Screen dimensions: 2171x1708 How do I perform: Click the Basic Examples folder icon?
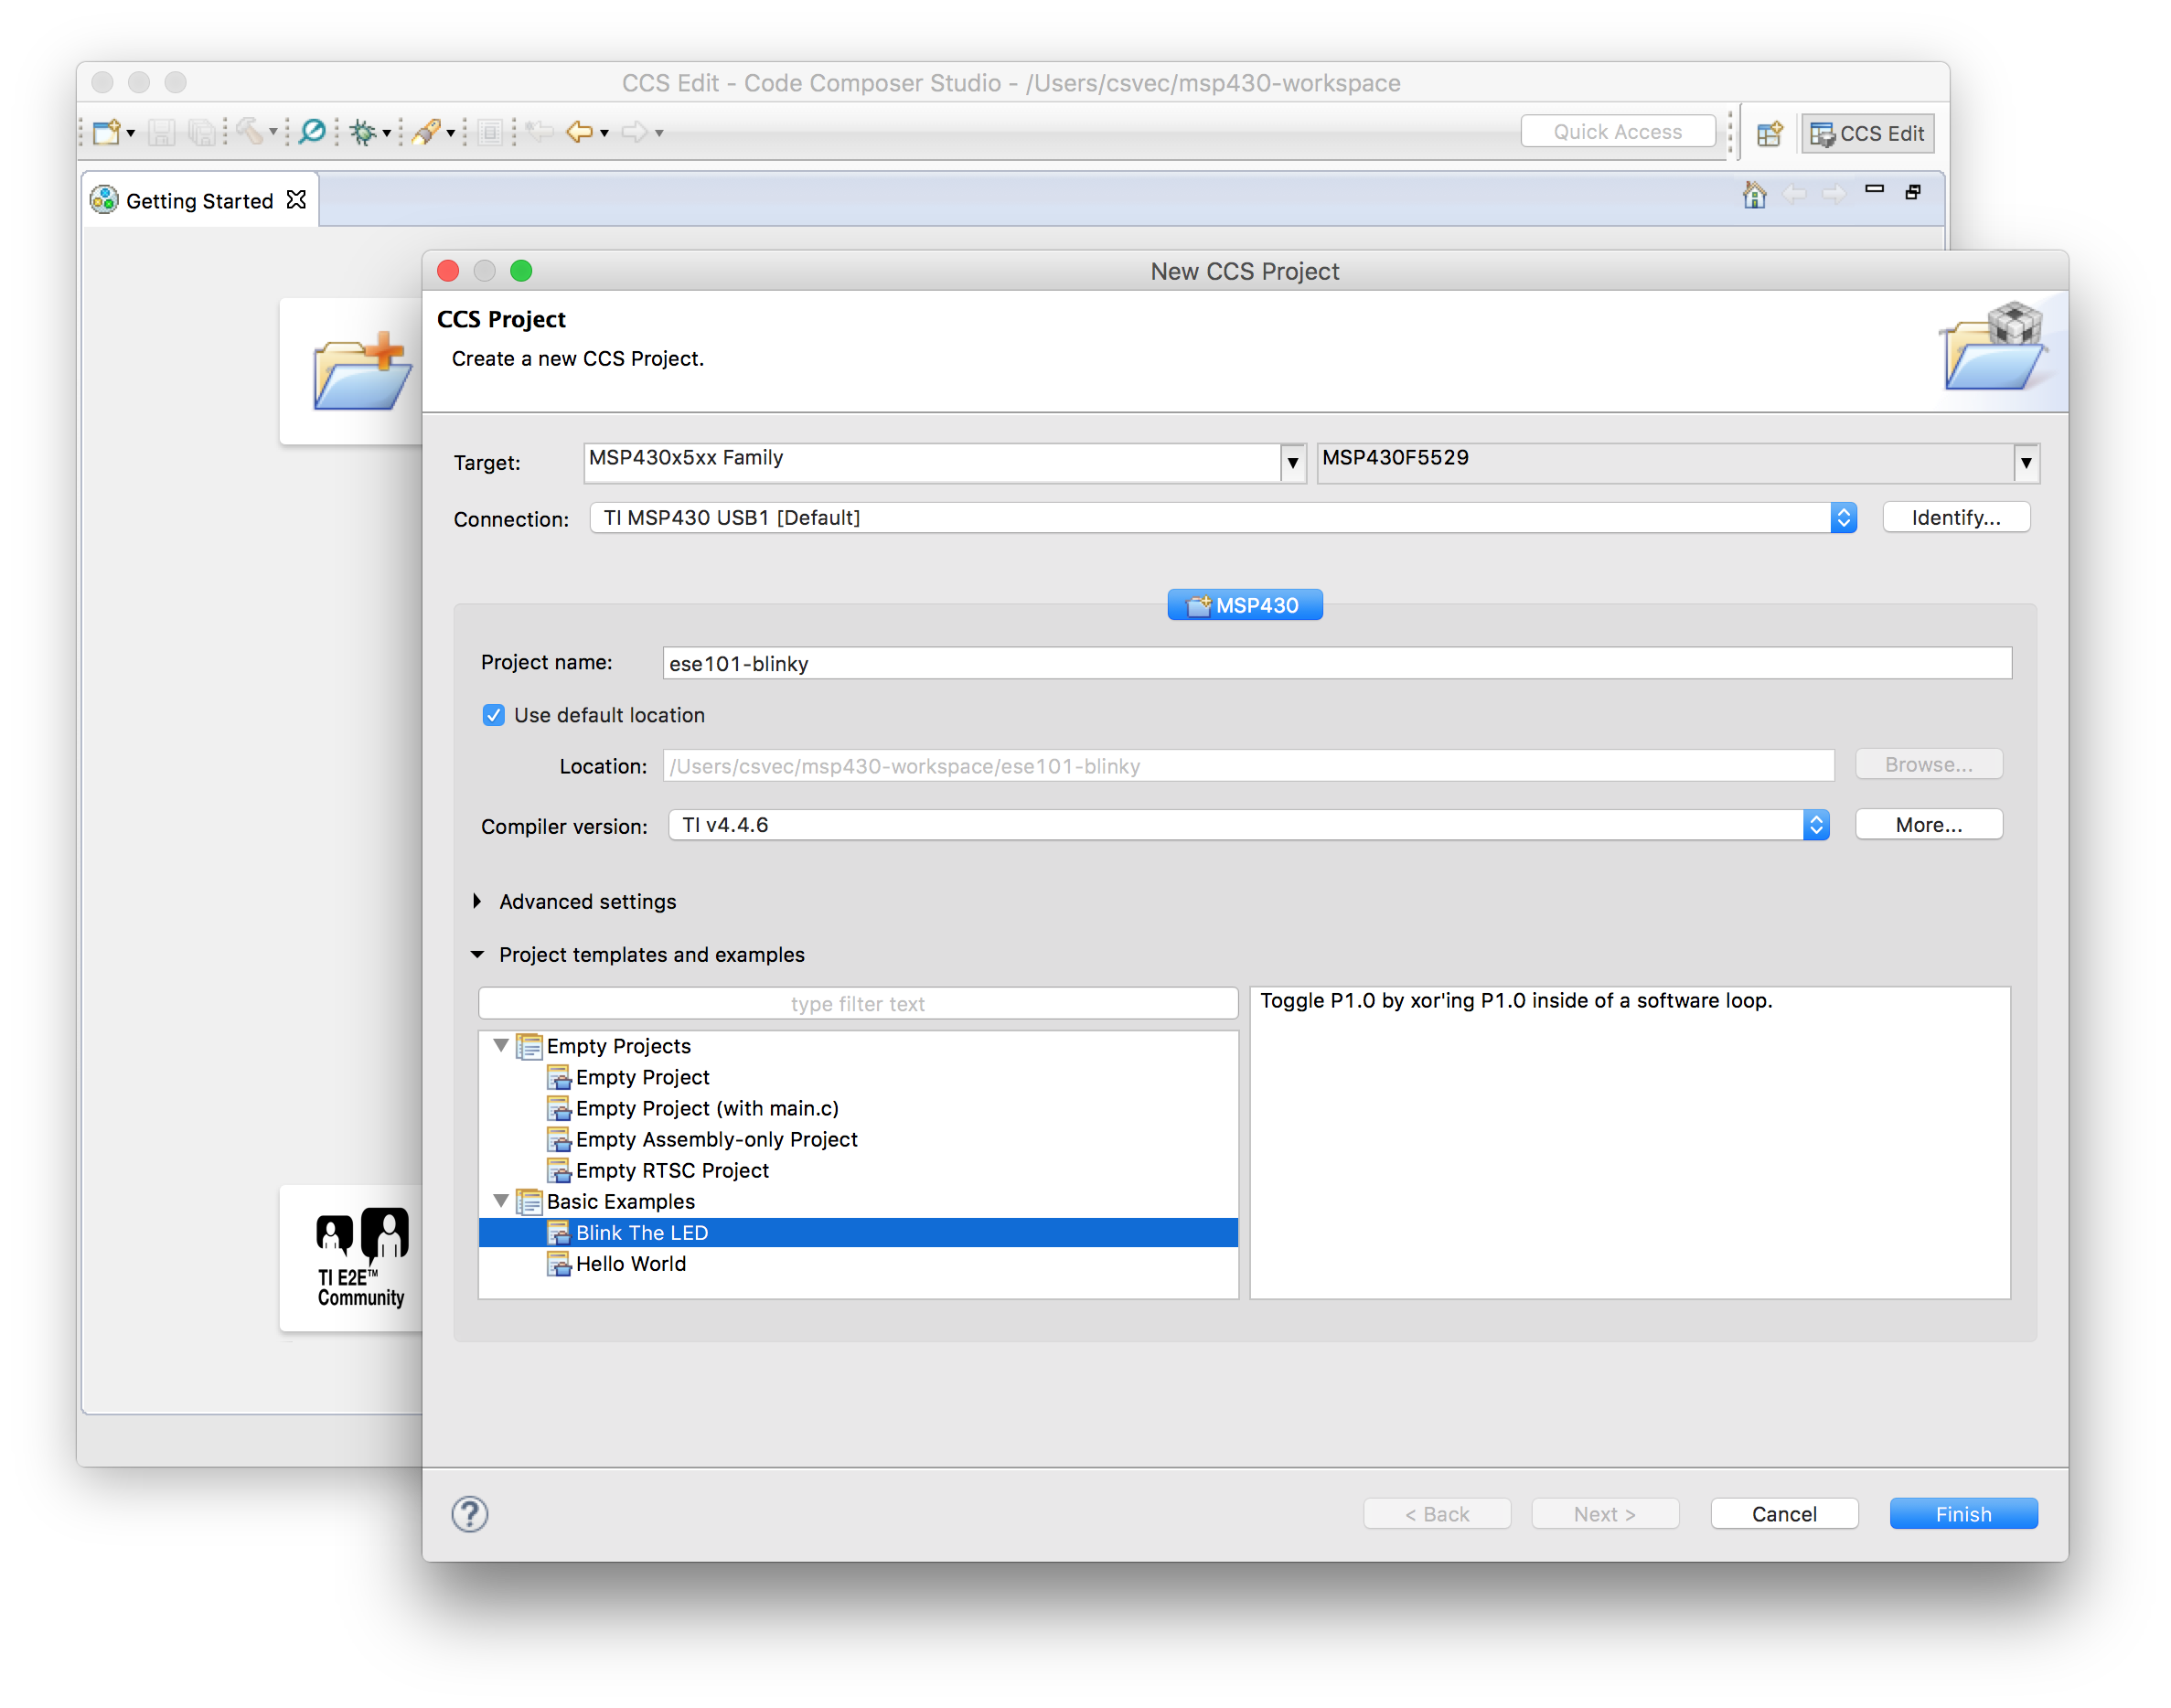(x=529, y=1202)
